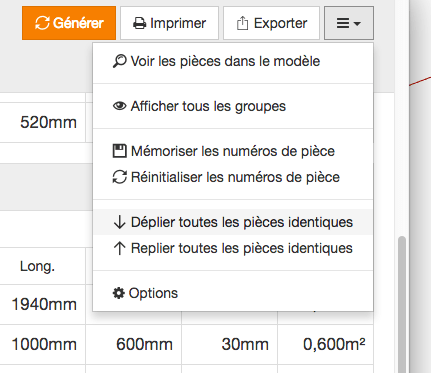This screenshot has width=431, height=373.
Task: Click the small caret beside the hamburger icon
Action: (x=357, y=24)
